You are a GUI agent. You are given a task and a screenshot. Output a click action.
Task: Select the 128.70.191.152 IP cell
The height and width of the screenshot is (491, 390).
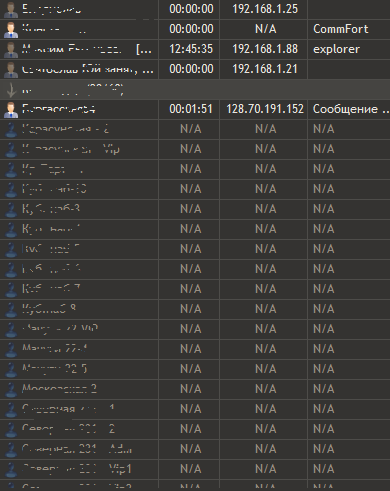tap(265, 109)
